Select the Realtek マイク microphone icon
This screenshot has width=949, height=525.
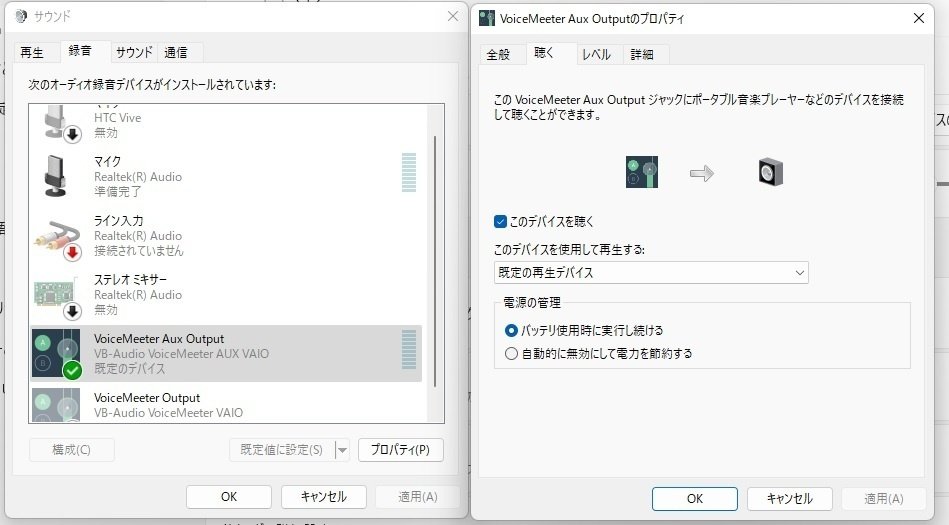[x=55, y=176]
